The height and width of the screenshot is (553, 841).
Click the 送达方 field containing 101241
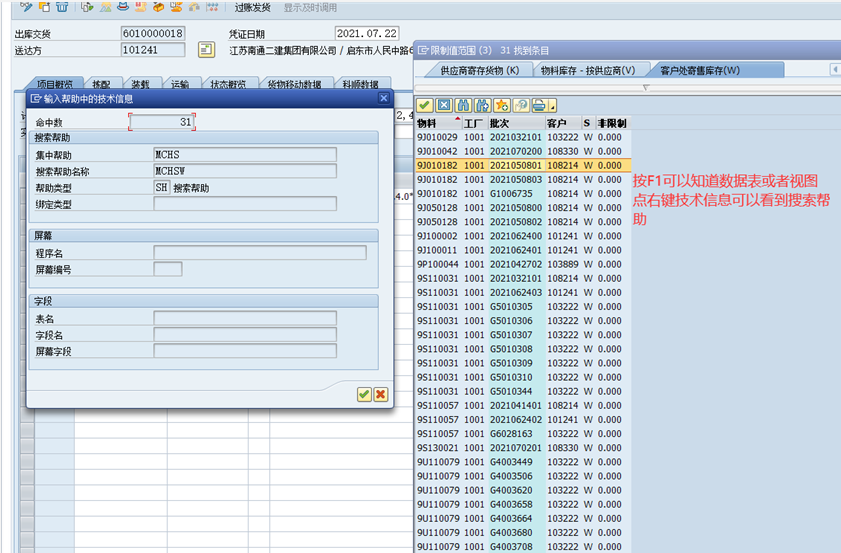[x=153, y=50]
